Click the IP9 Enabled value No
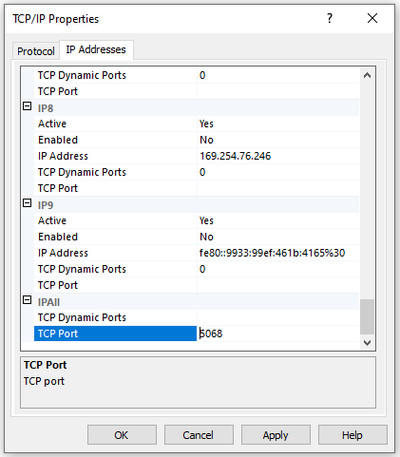Screen dimensions: 400x457 (206, 237)
